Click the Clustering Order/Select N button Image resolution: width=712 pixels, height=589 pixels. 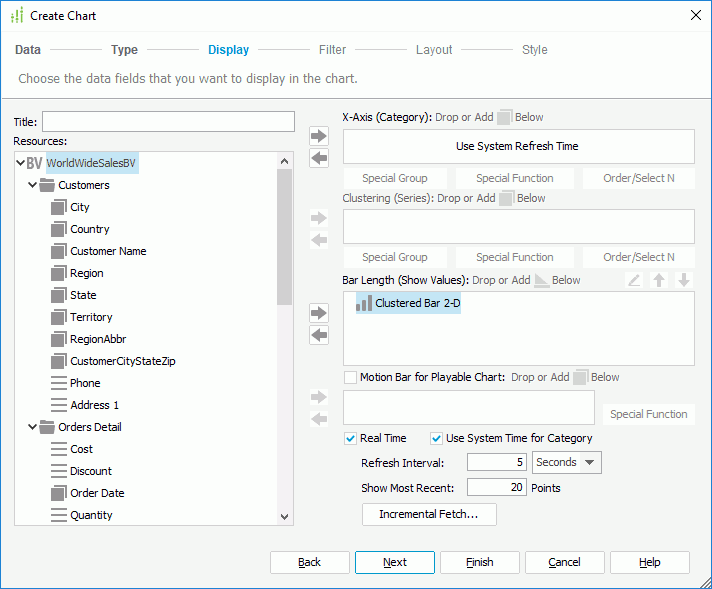click(x=639, y=257)
